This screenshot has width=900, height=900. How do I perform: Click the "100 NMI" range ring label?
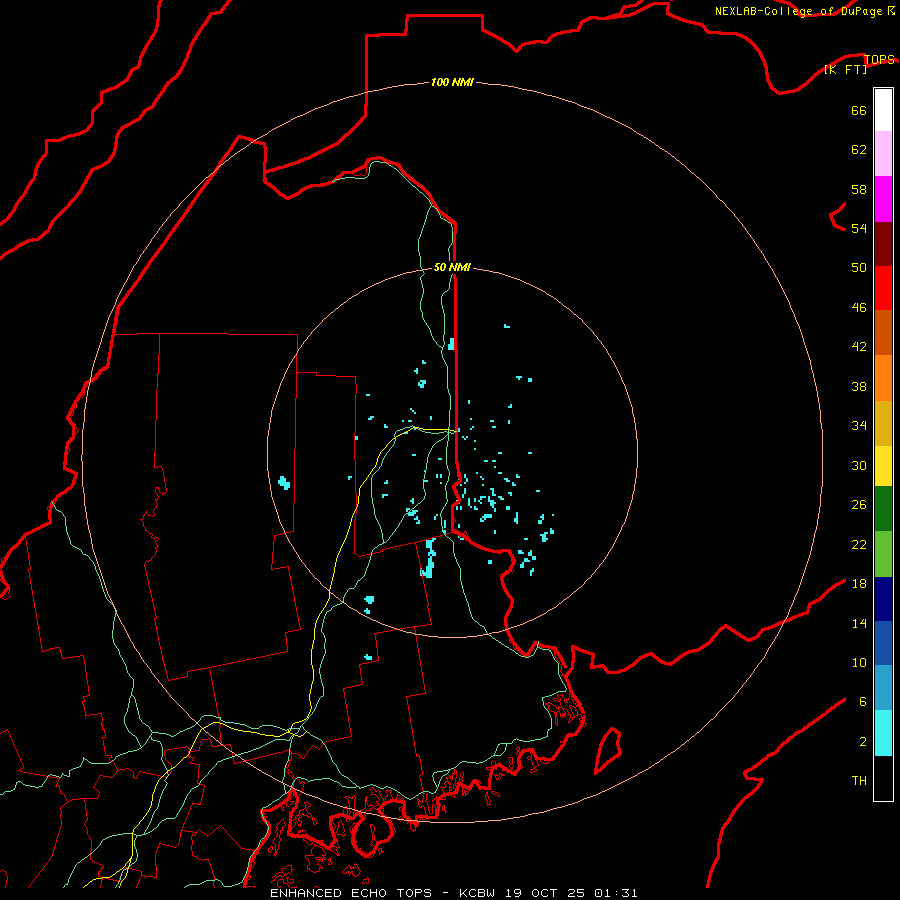tap(452, 82)
